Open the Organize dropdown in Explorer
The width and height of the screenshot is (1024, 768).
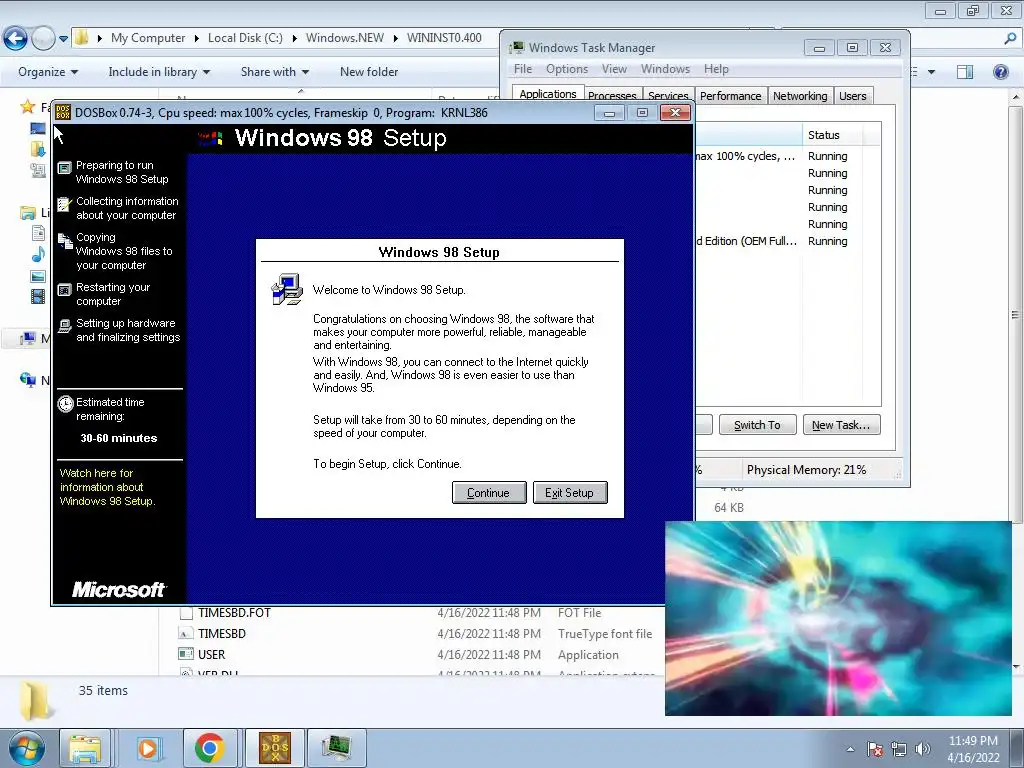[48, 72]
